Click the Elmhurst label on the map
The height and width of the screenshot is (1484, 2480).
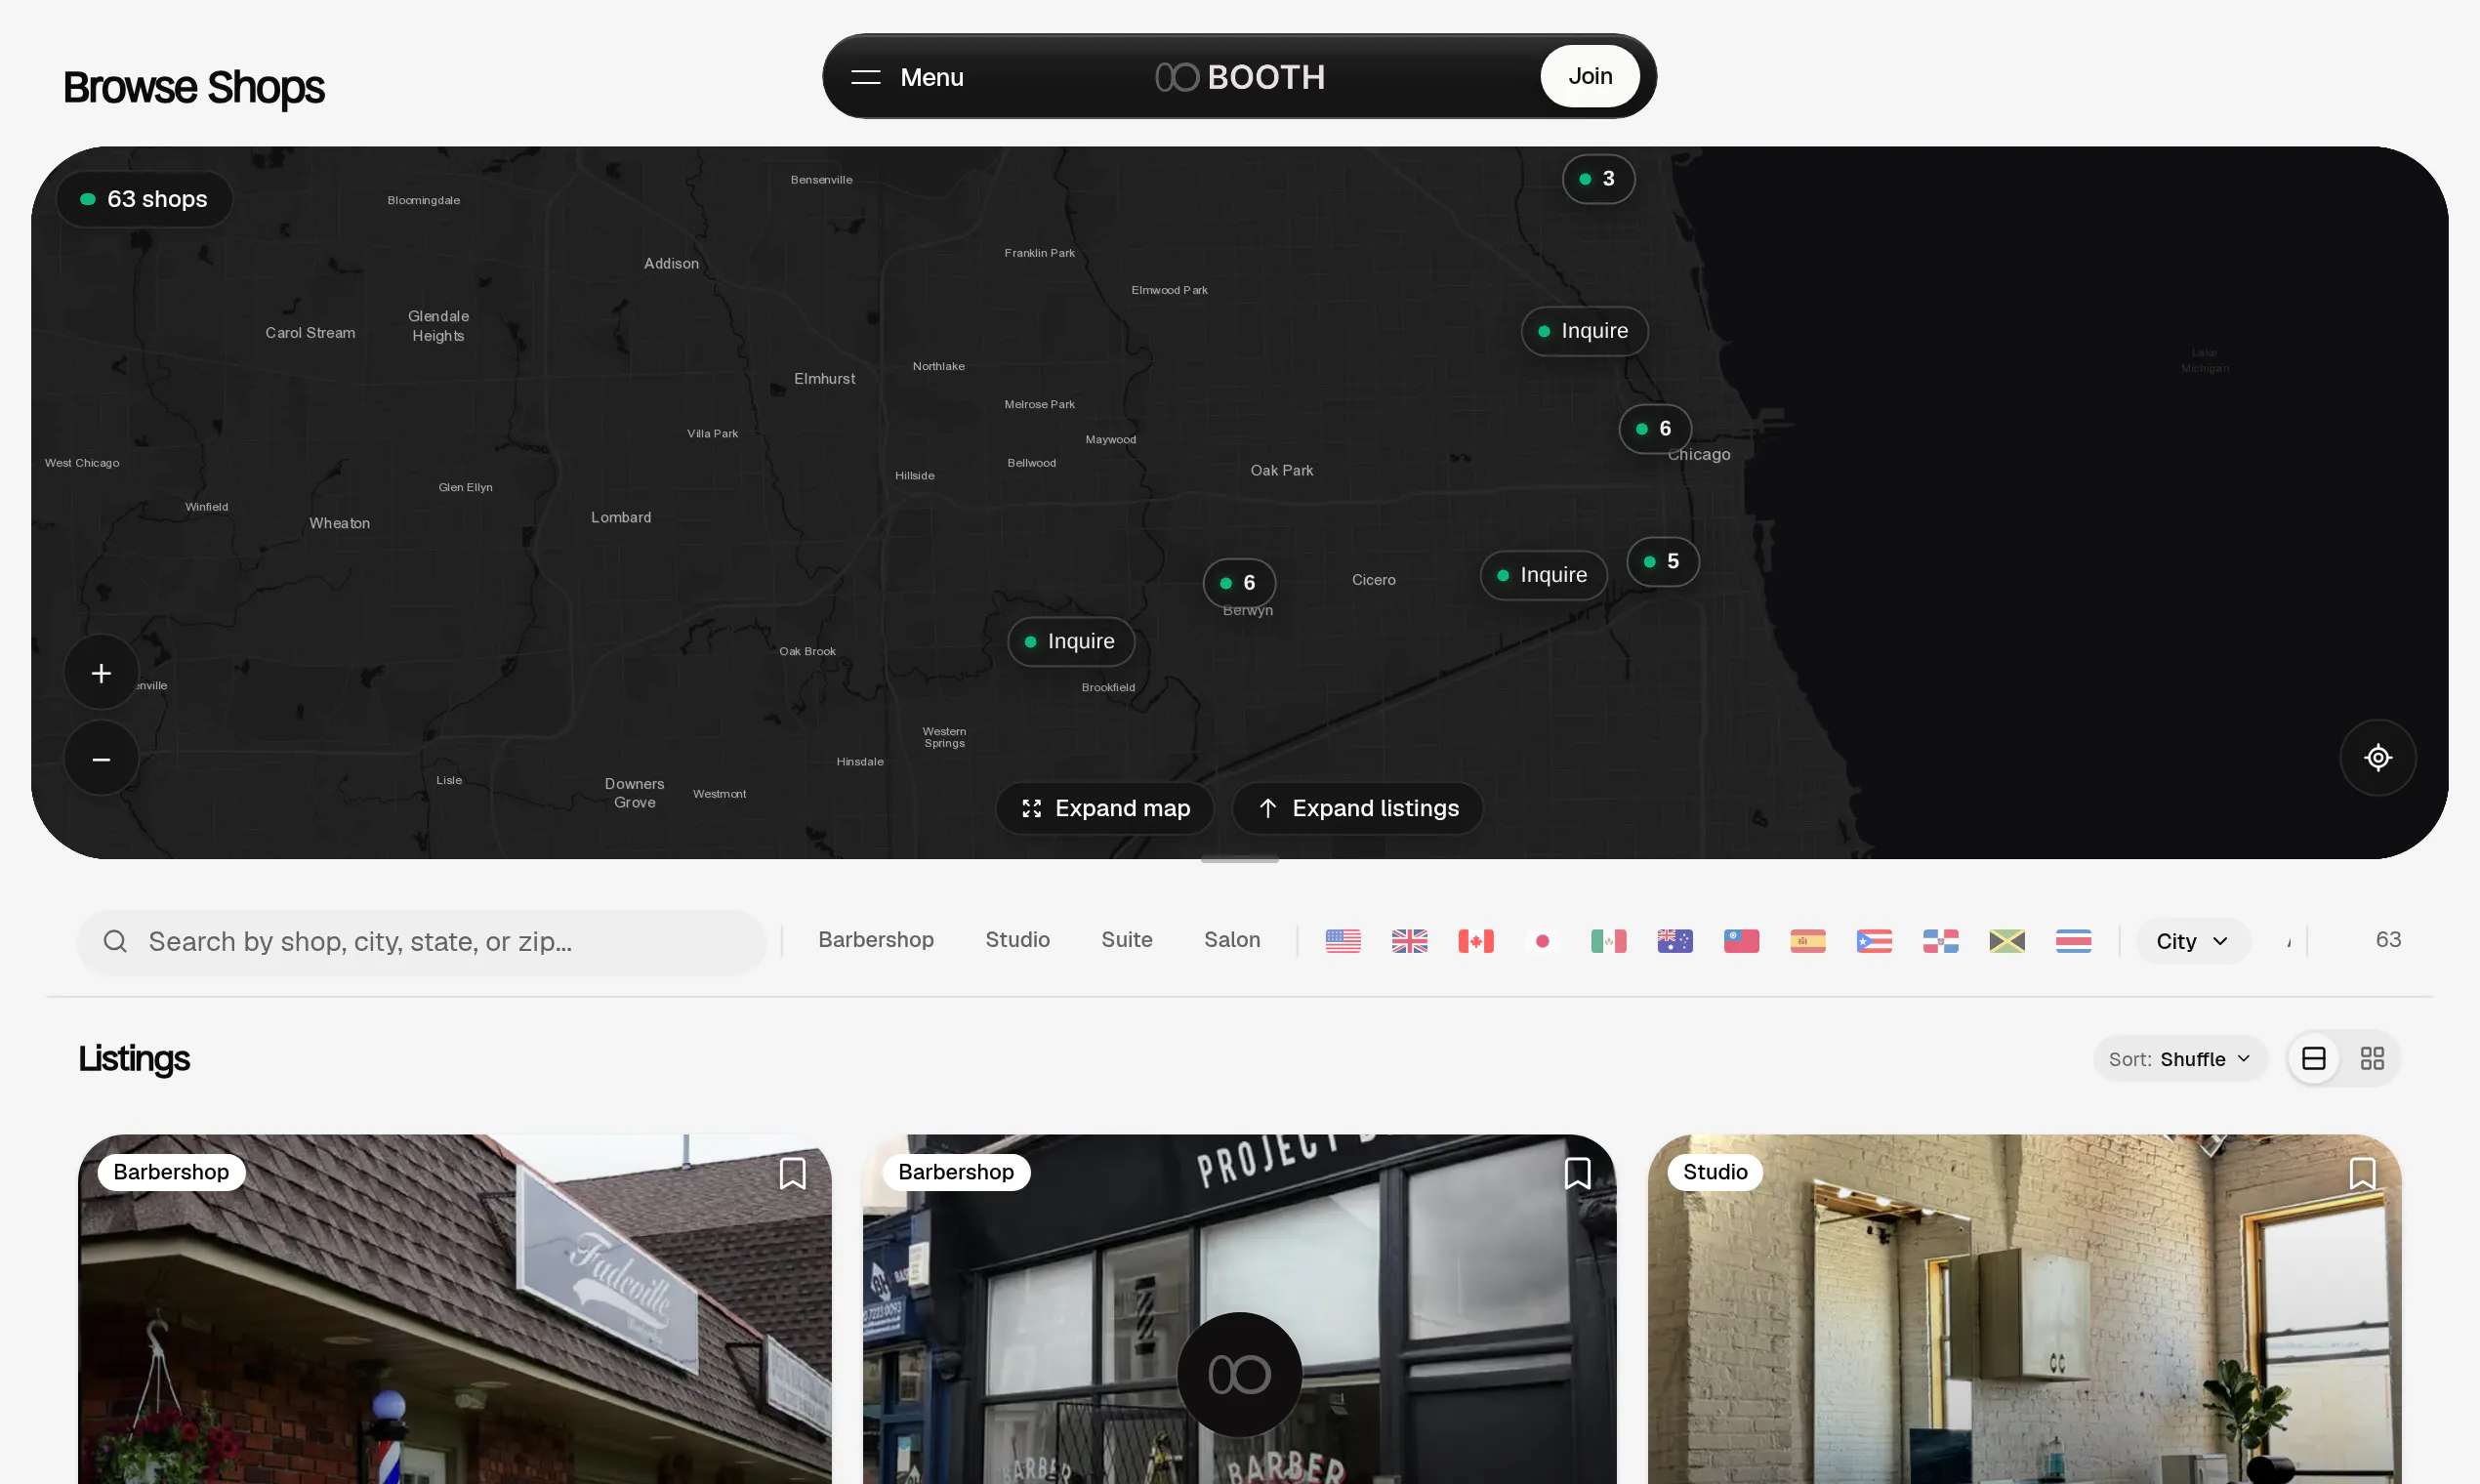point(824,379)
